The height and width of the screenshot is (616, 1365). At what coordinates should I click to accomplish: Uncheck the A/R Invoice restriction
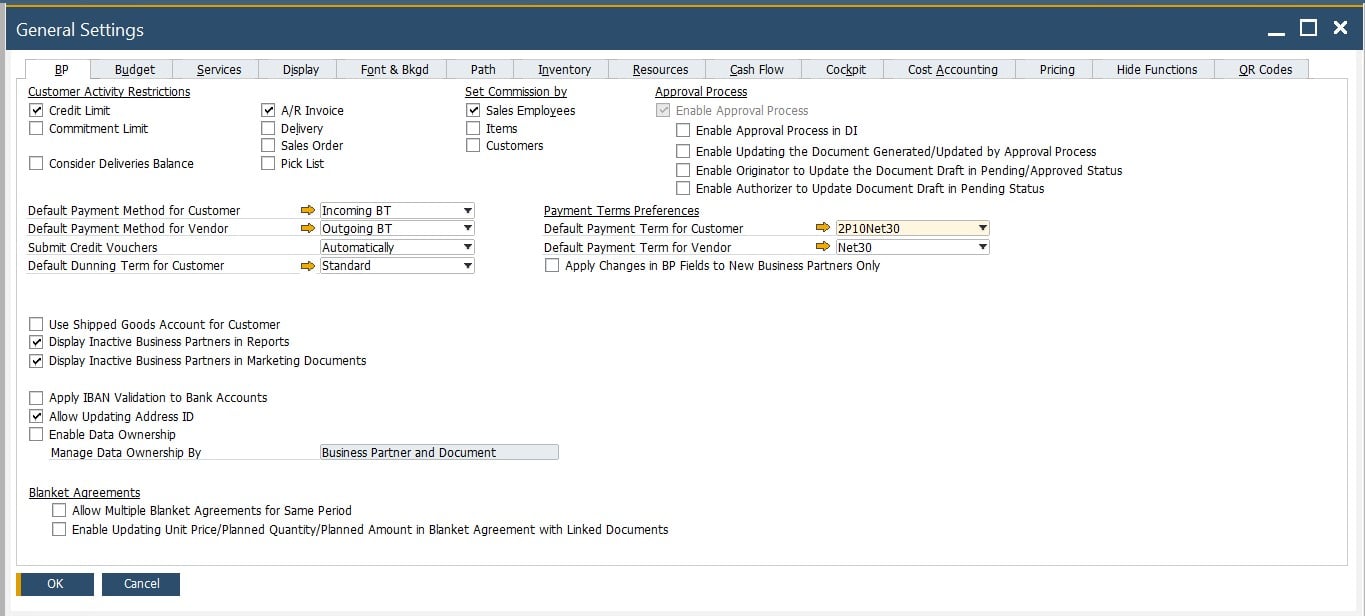pyautogui.click(x=268, y=111)
